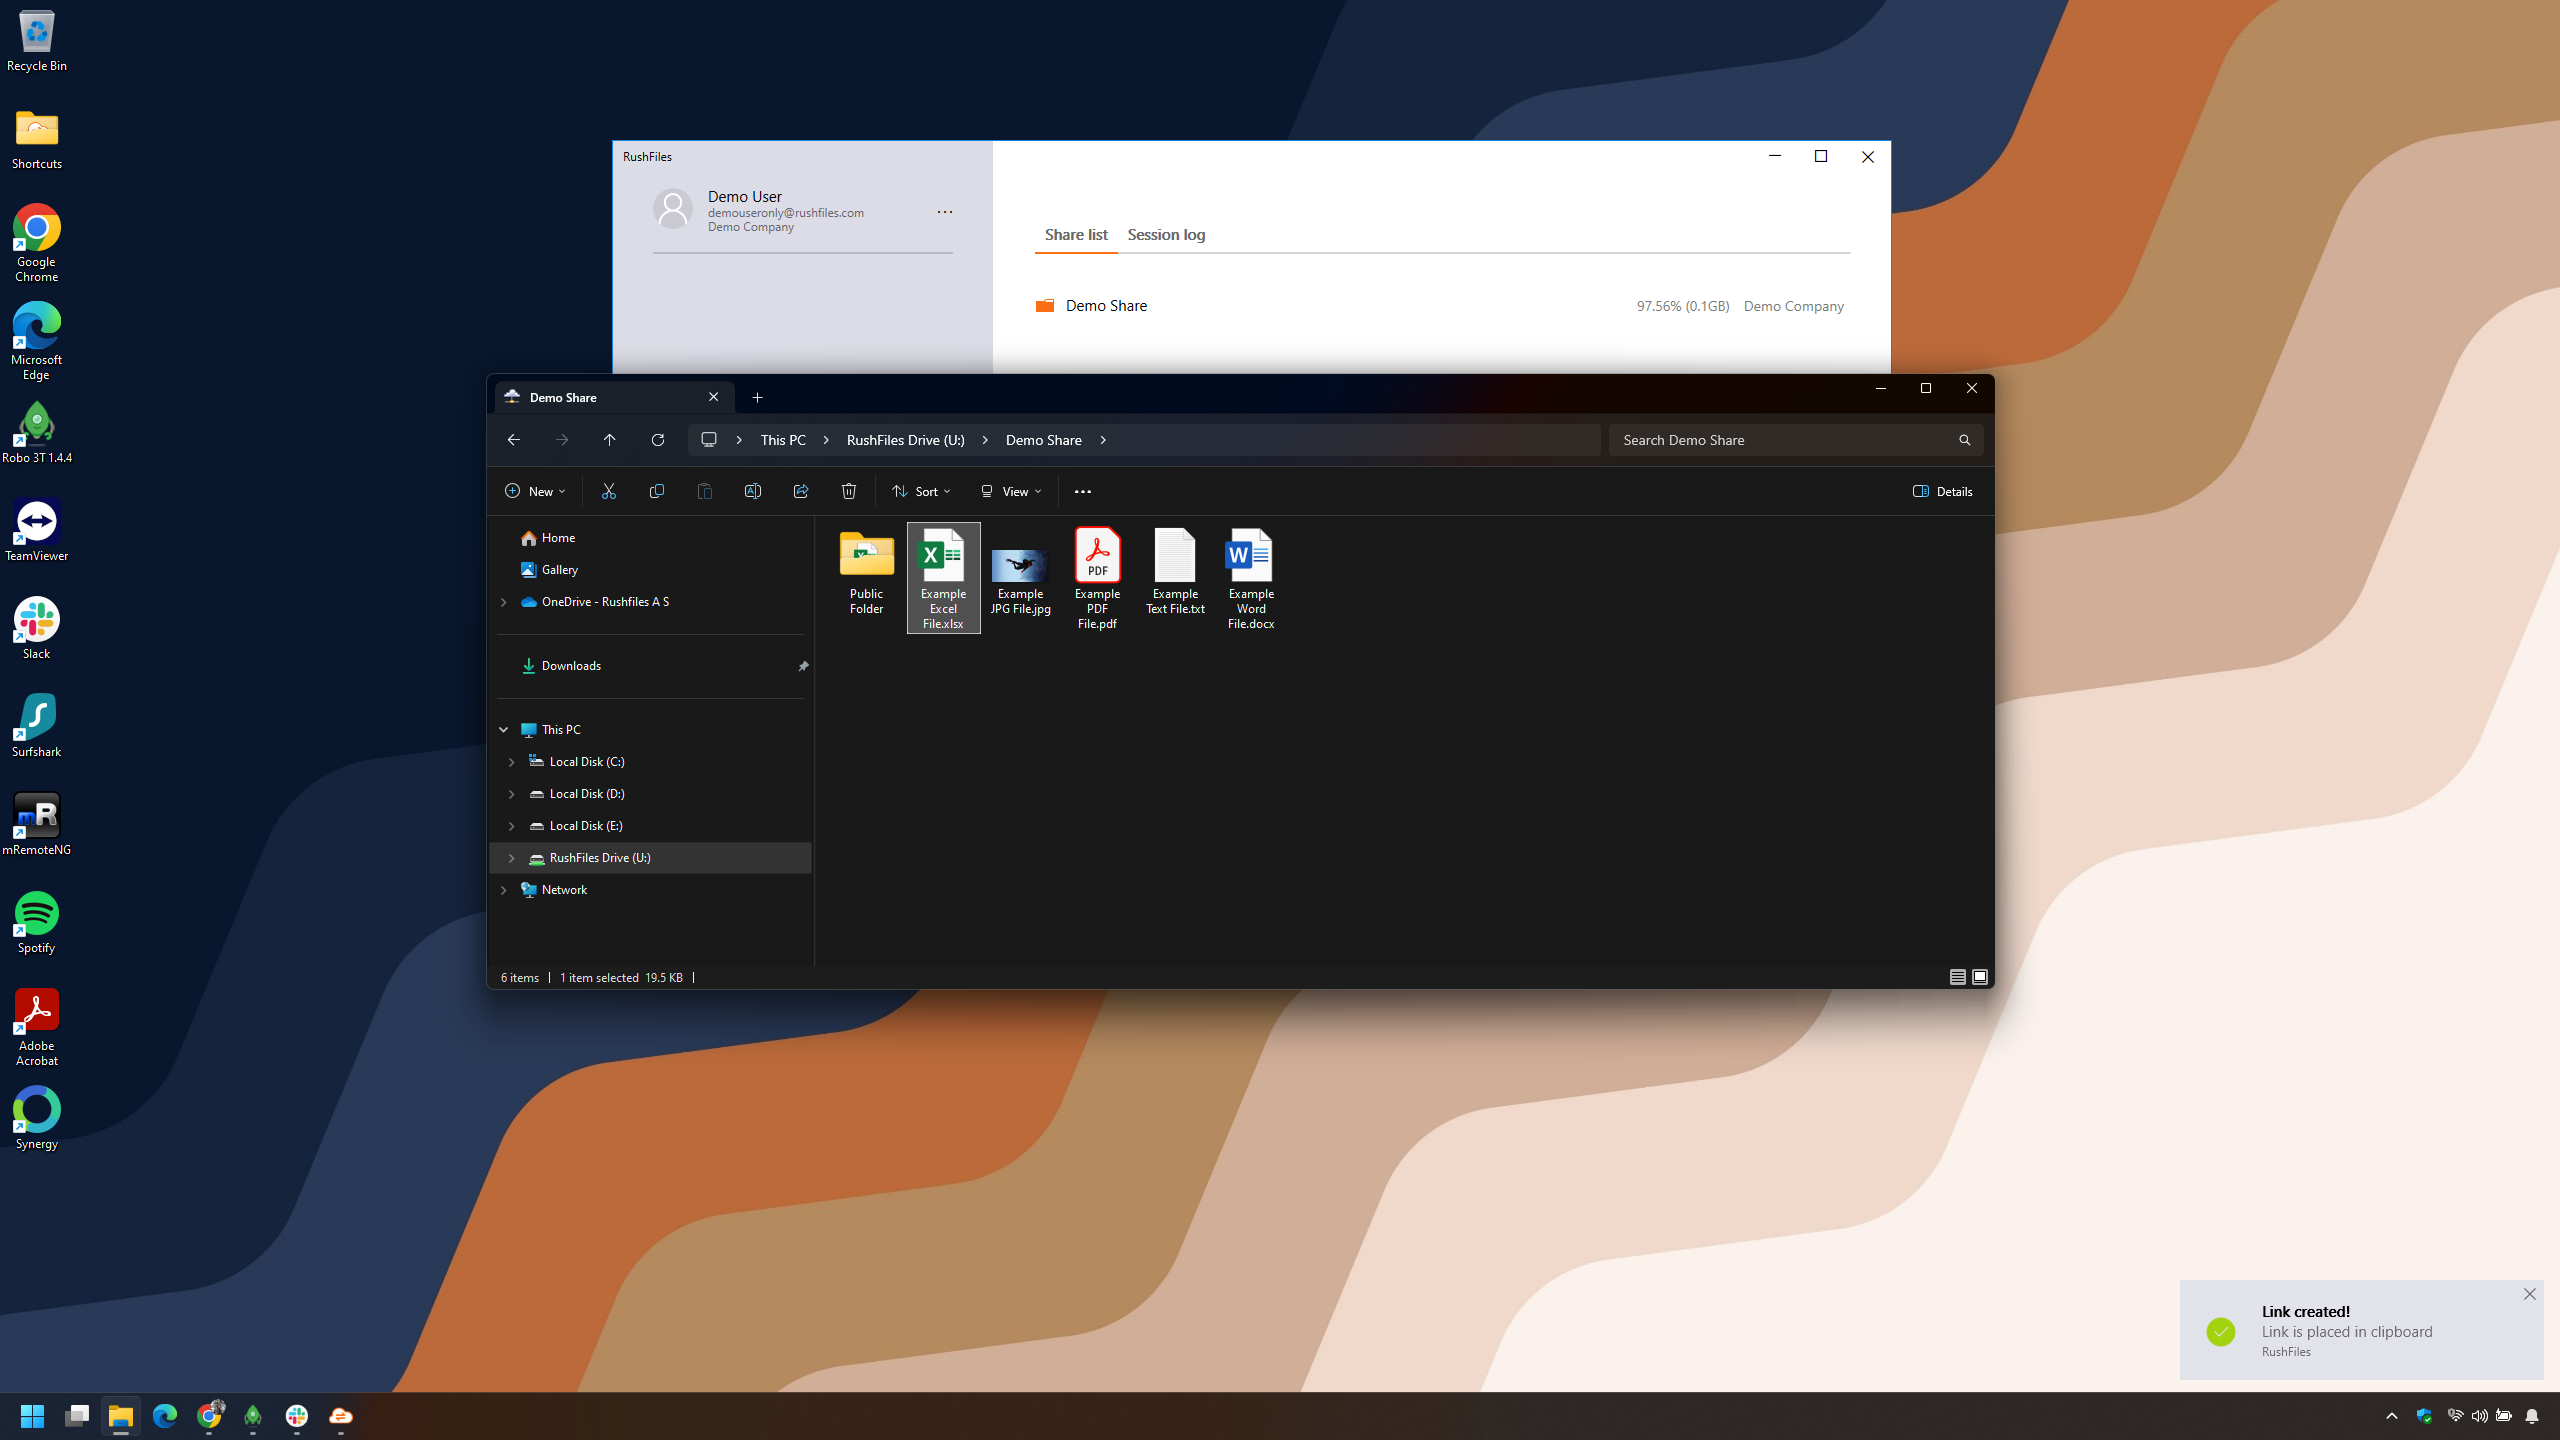This screenshot has width=2560, height=1440.
Task: Switch to the Session log tab
Action: tap(1166, 235)
